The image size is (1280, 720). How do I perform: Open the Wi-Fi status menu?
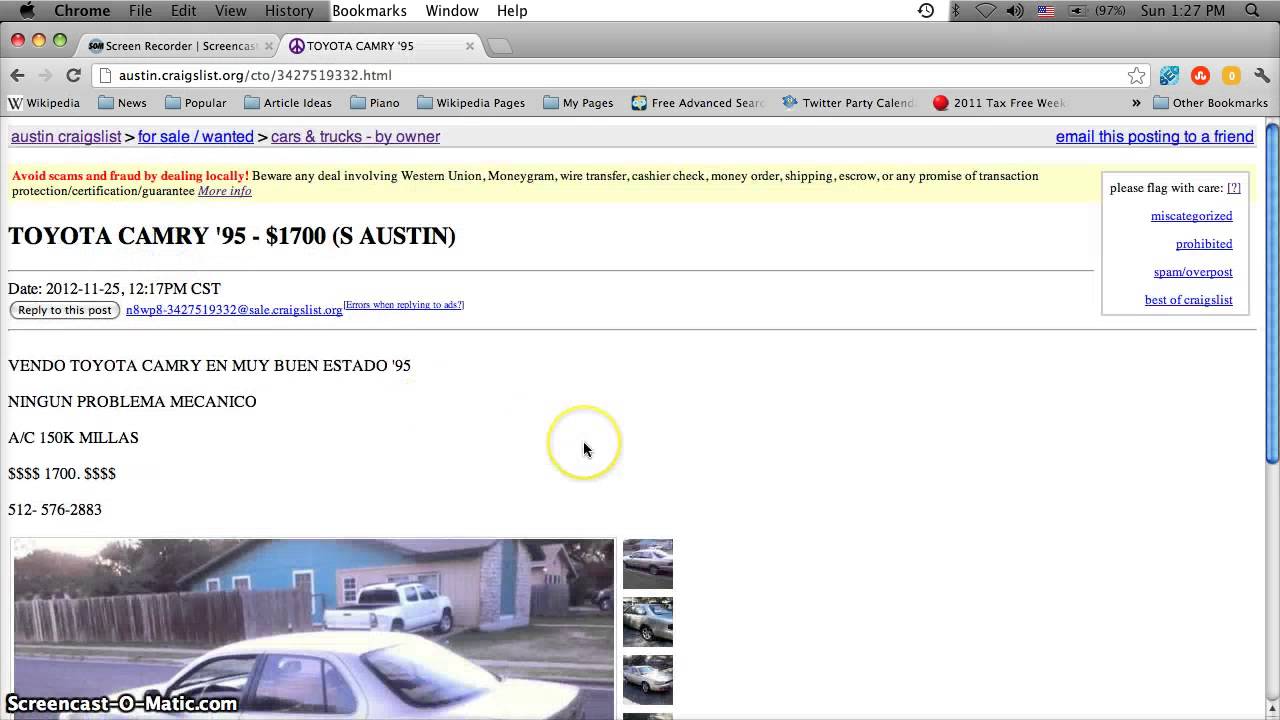[x=985, y=10]
